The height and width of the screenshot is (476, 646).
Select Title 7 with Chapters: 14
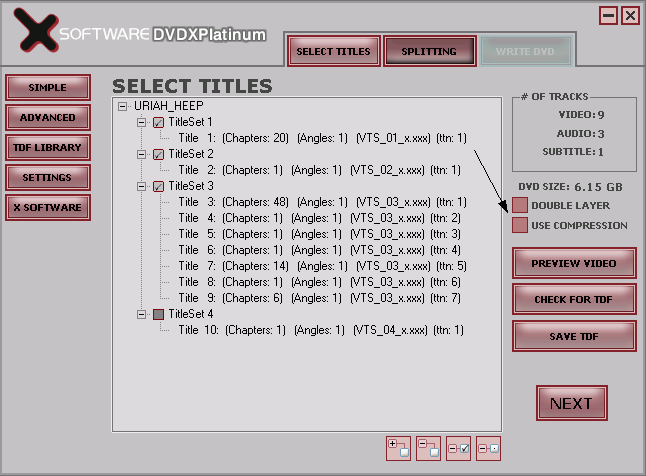coord(323,266)
